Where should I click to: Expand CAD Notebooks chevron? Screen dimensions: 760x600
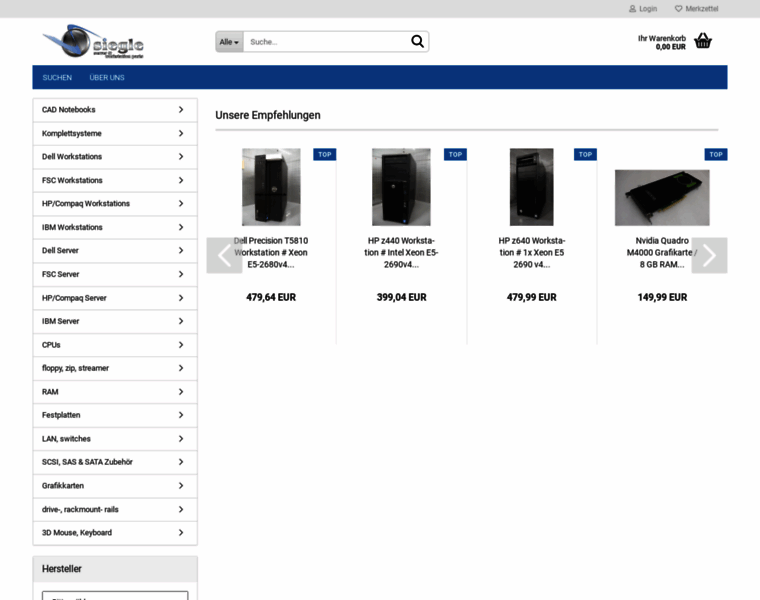click(181, 110)
